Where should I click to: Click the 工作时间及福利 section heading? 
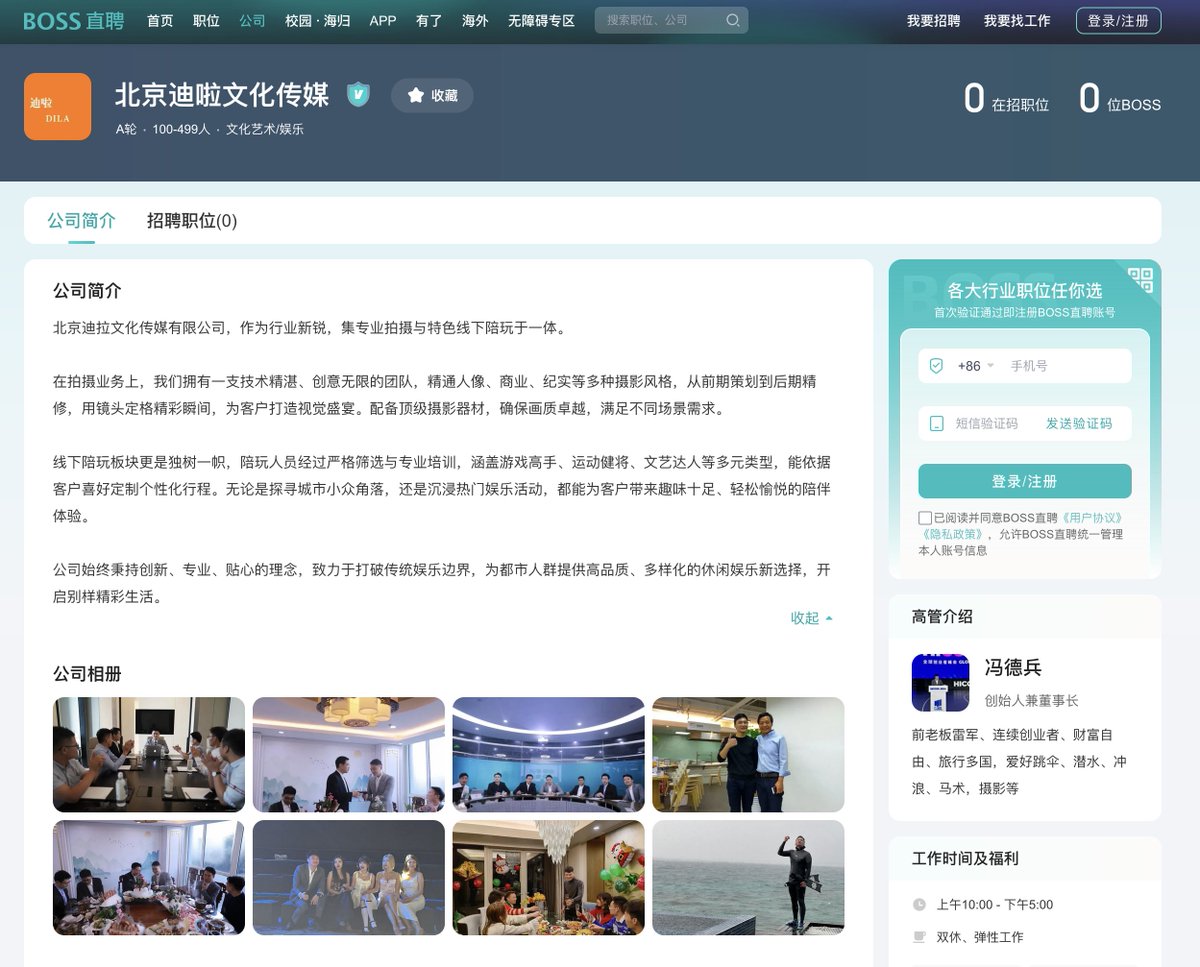(x=965, y=859)
